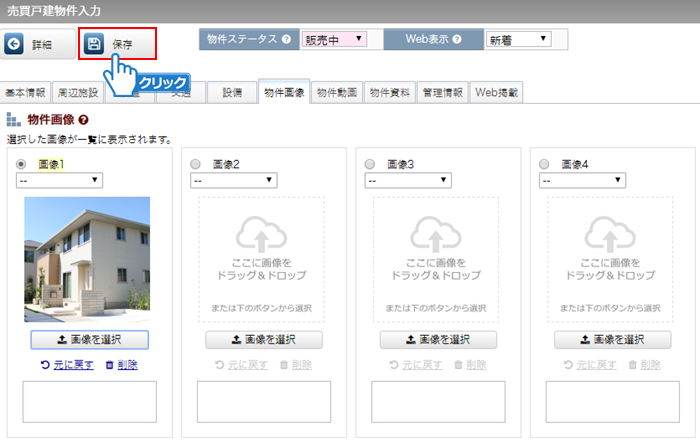This screenshot has width=700, height=442.
Task: Click cloud upload icon in 画像3 panel
Action: pos(436,235)
